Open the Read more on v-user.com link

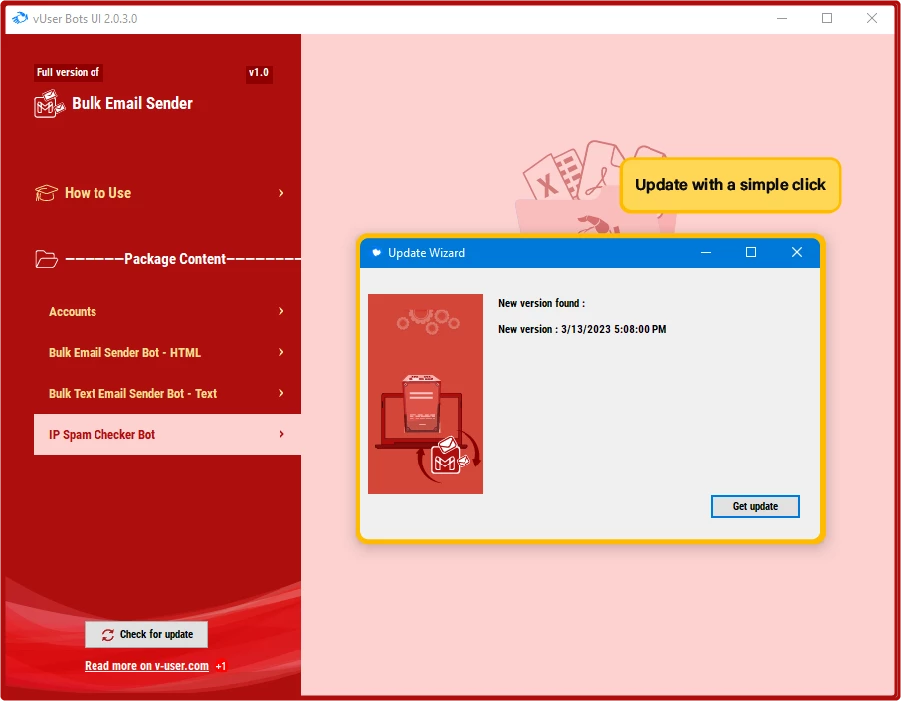coord(147,666)
